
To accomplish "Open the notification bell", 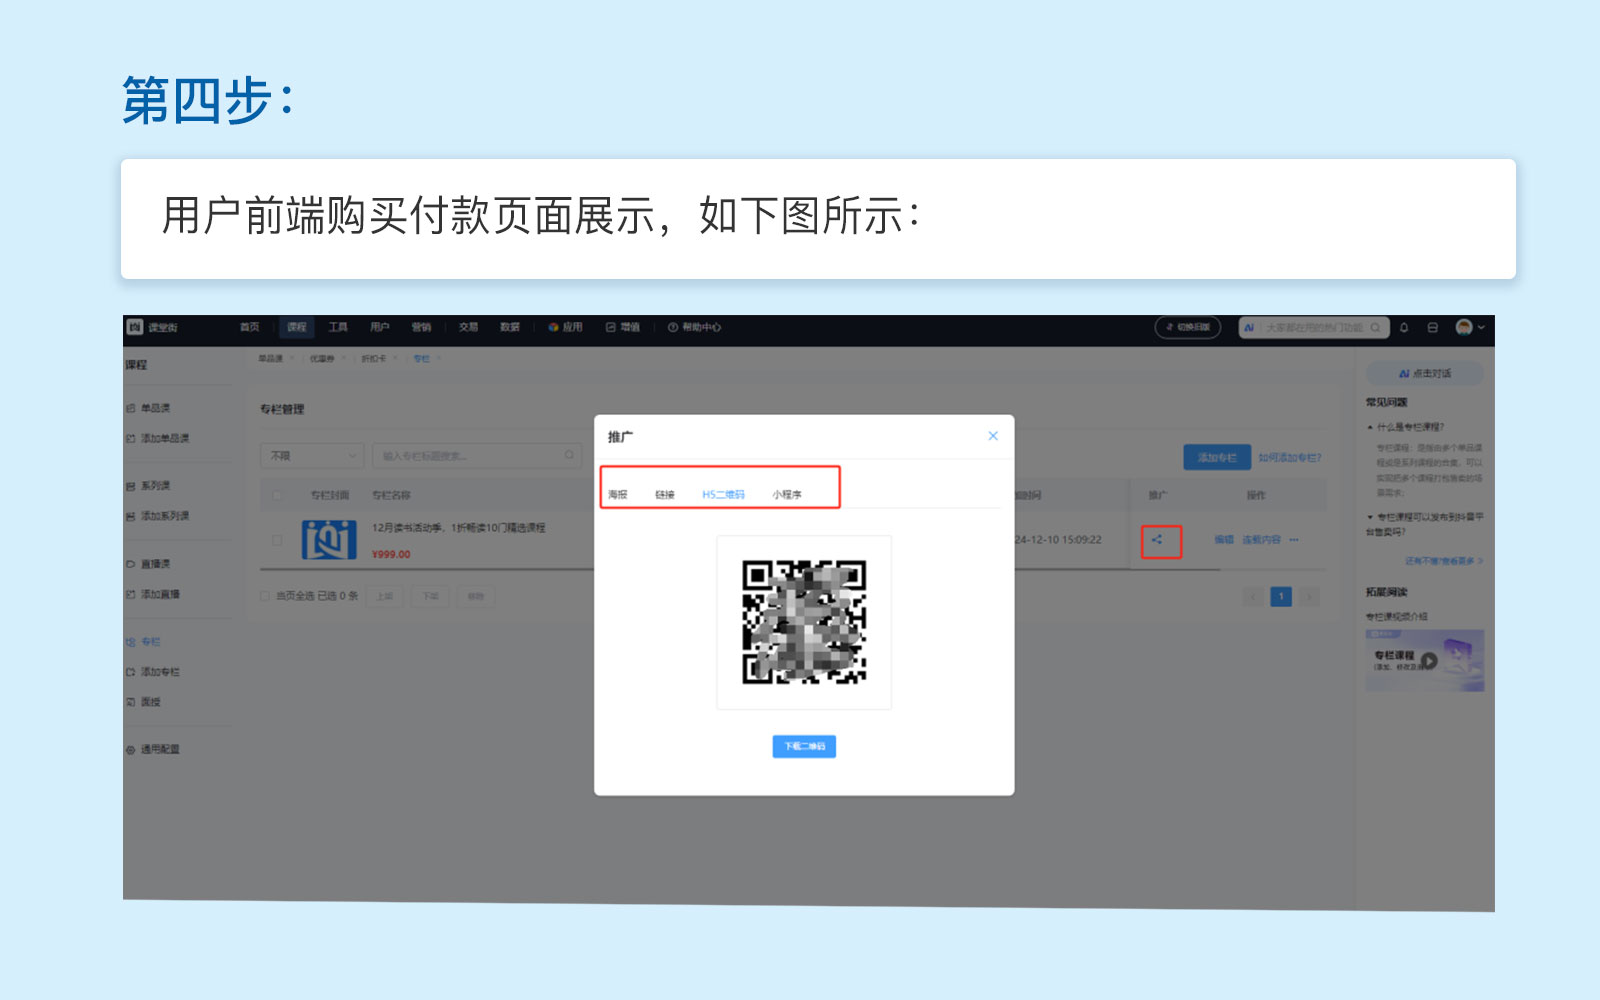I will tap(1404, 327).
